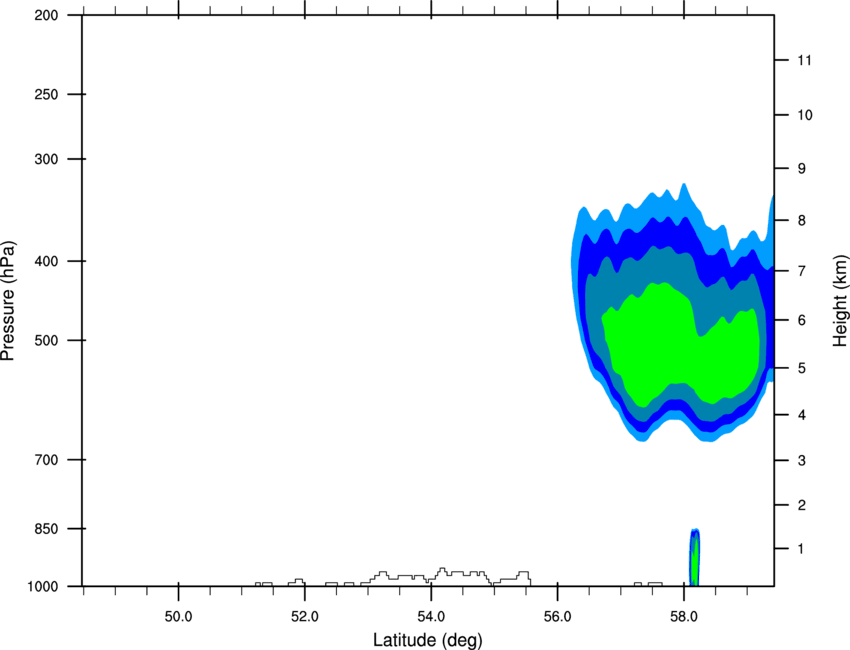Image resolution: width=850 pixels, height=650 pixels.
Task: Click height tick label 10
Action: (805, 115)
